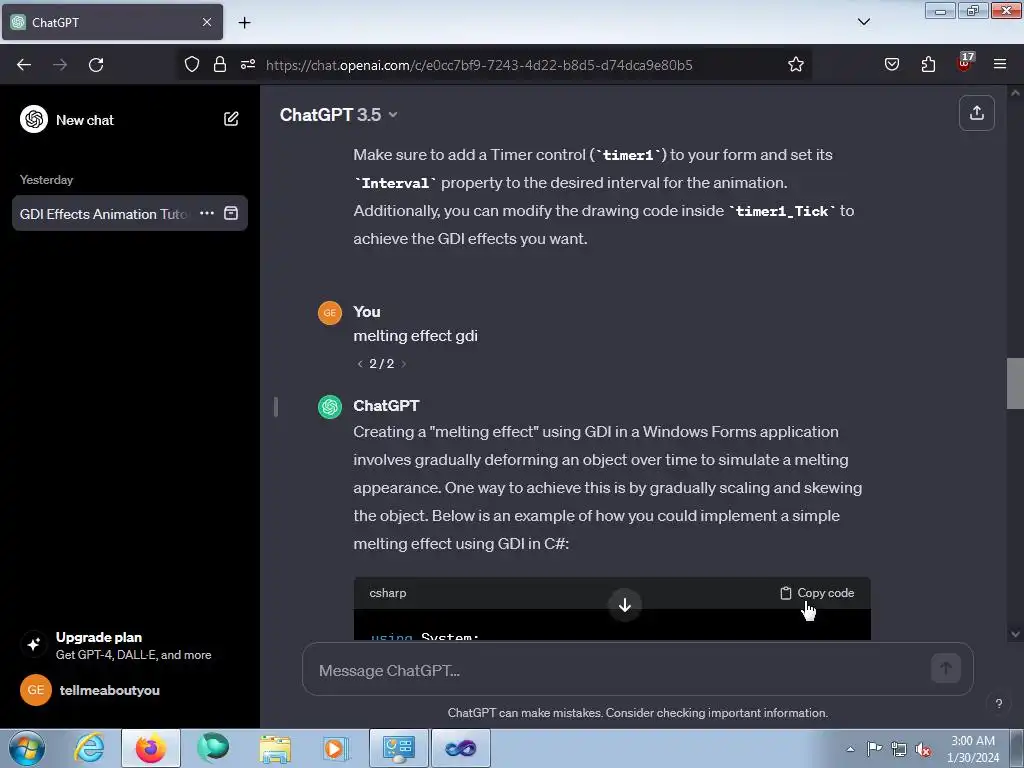The image size is (1024, 768).
Task: Open the Windows Start menu orb
Action: click(x=27, y=748)
